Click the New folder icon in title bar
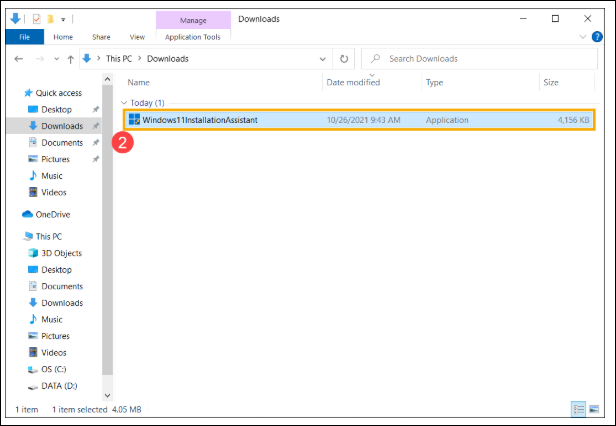This screenshot has height=426, width=616. tap(50, 19)
